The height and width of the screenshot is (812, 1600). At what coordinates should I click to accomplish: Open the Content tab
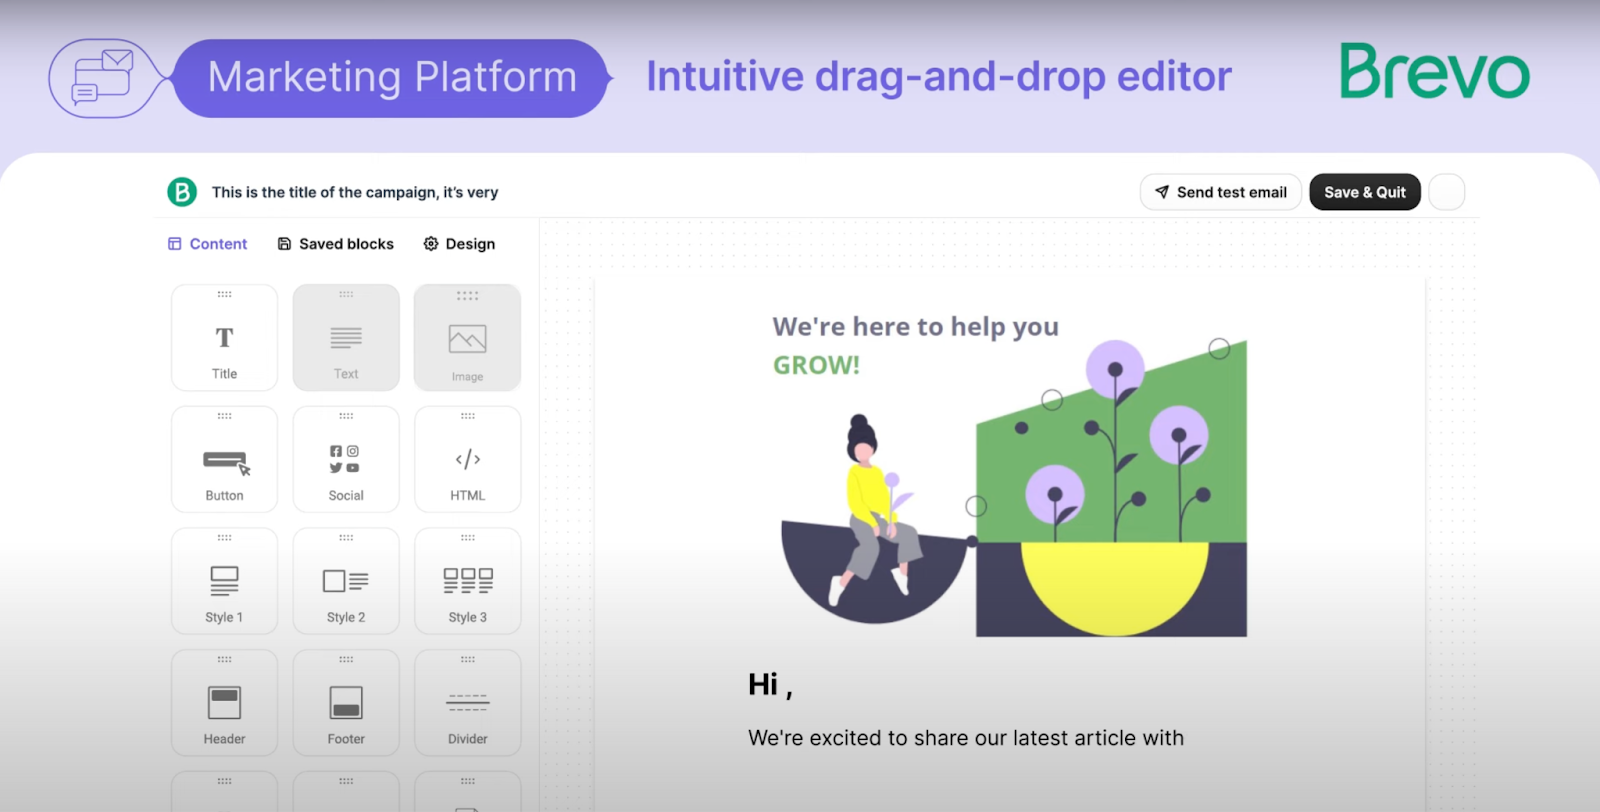[x=208, y=244]
